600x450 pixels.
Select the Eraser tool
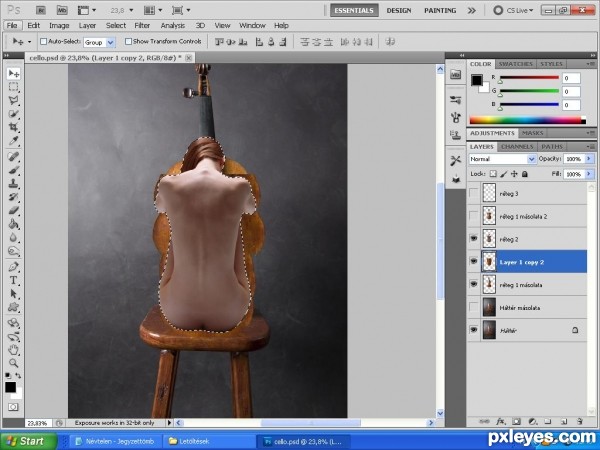(x=13, y=210)
